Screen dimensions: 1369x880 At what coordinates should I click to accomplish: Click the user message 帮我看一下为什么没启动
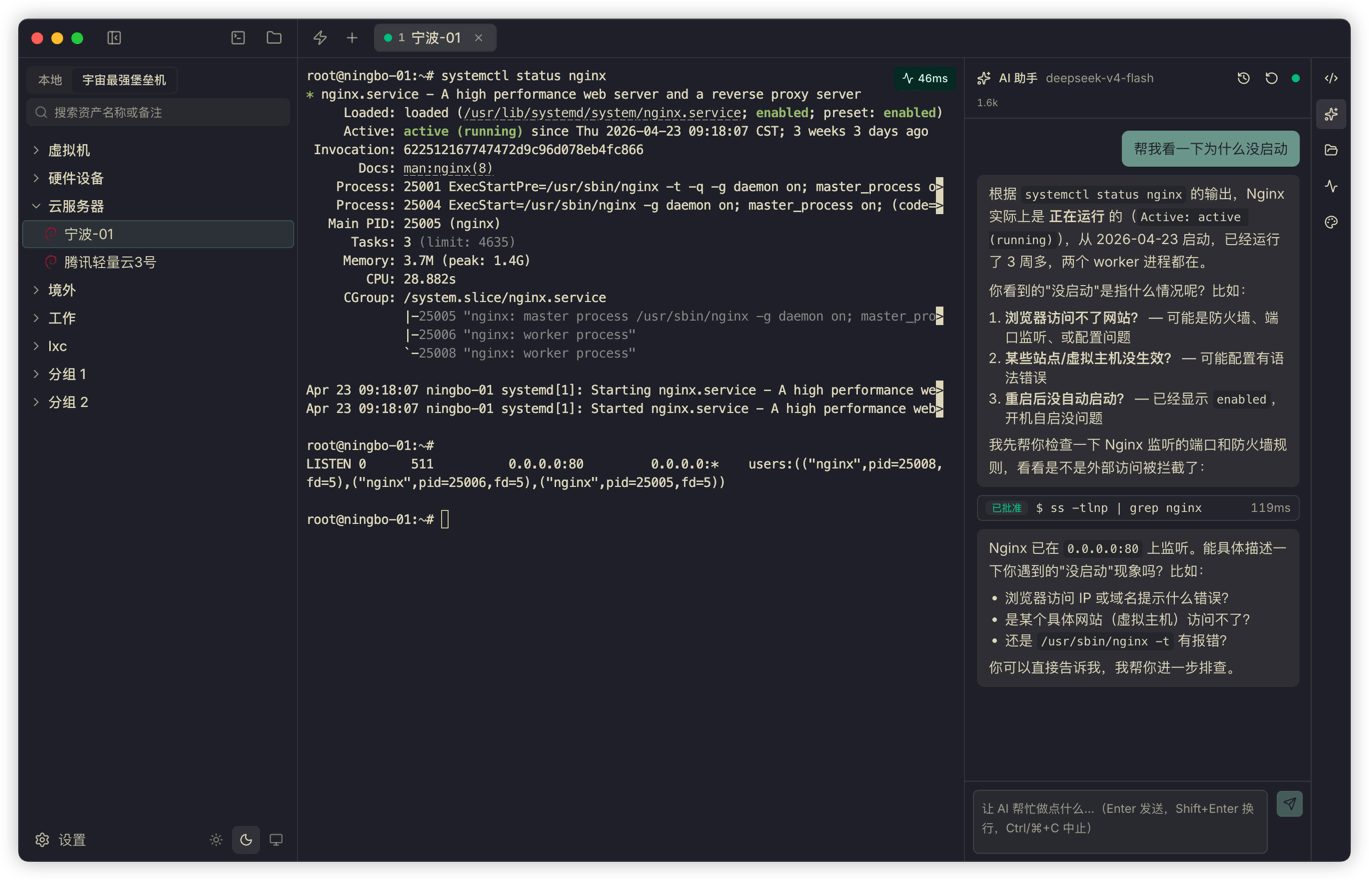pos(1210,149)
